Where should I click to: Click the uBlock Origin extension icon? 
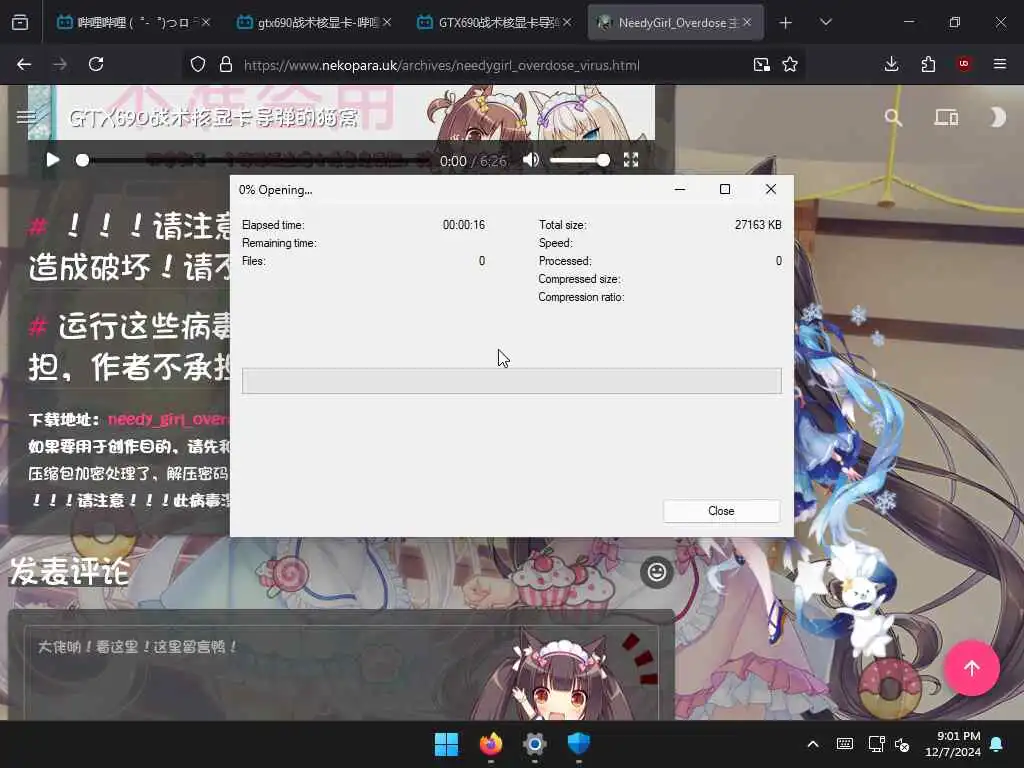964,65
